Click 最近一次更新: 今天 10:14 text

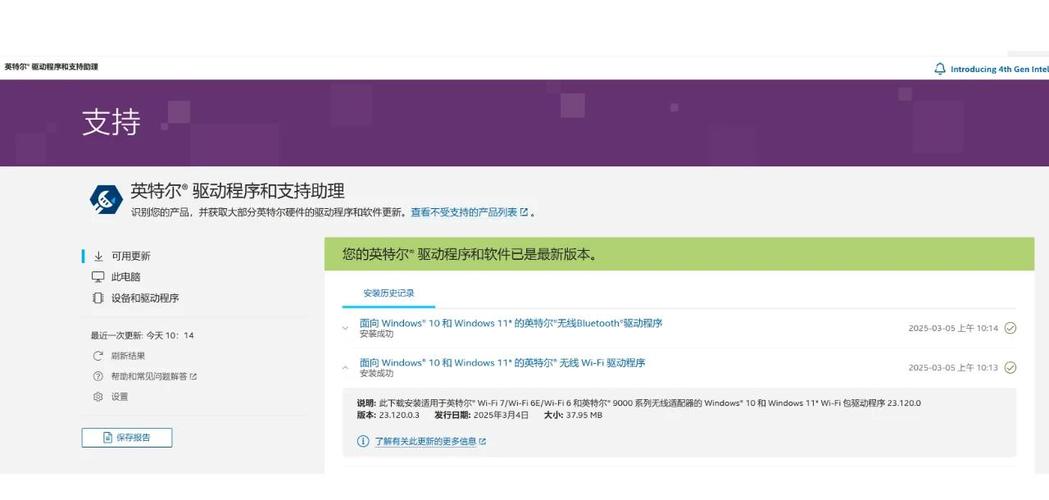pos(142,335)
